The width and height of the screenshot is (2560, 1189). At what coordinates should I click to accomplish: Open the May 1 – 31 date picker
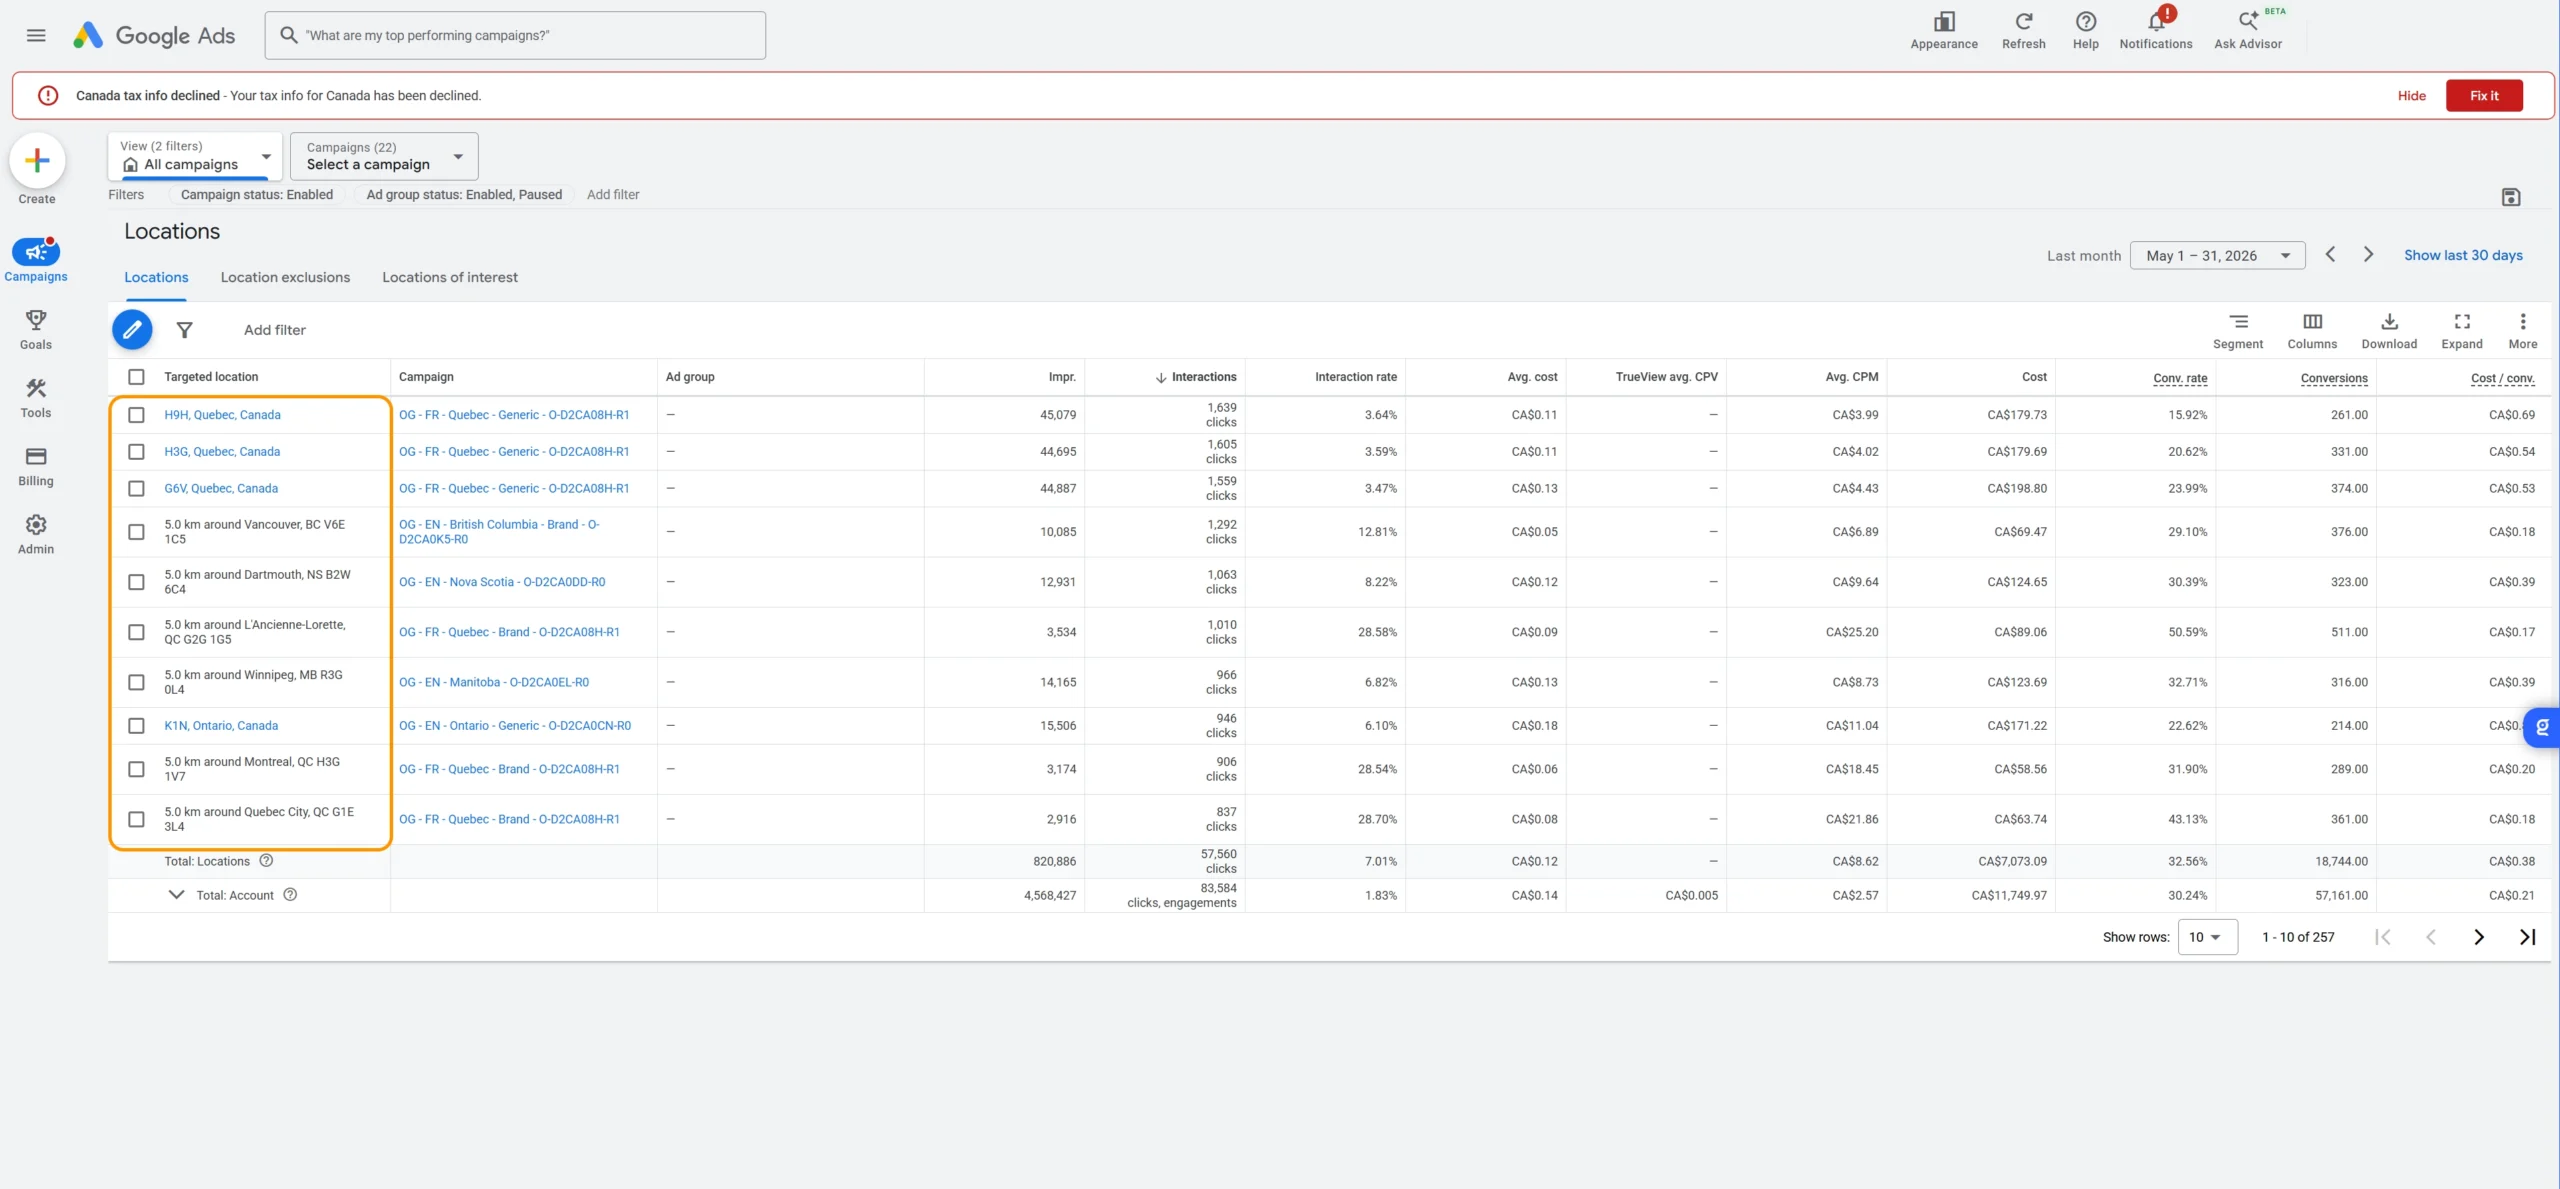coord(2216,255)
